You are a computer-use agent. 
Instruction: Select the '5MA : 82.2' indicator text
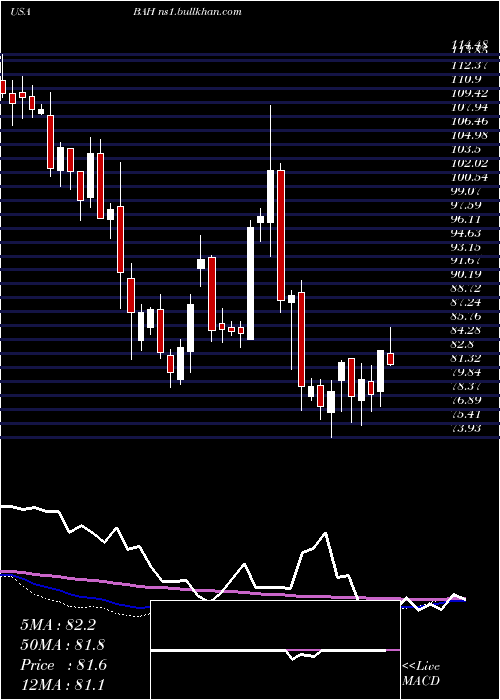tap(58, 625)
